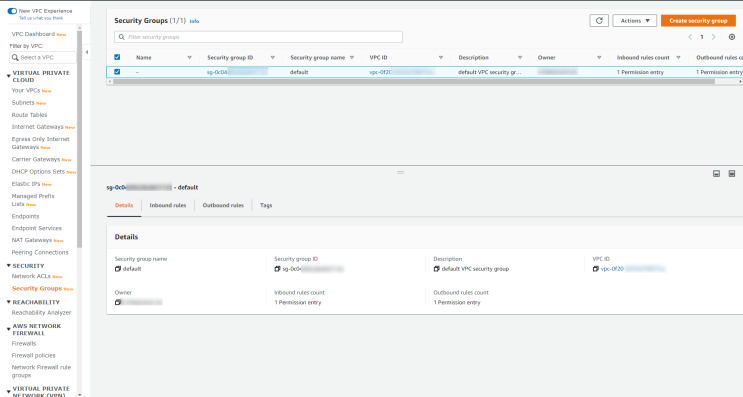This screenshot has width=743, height=397.
Task: Copy the Security group ID in Details
Action: coord(277,269)
